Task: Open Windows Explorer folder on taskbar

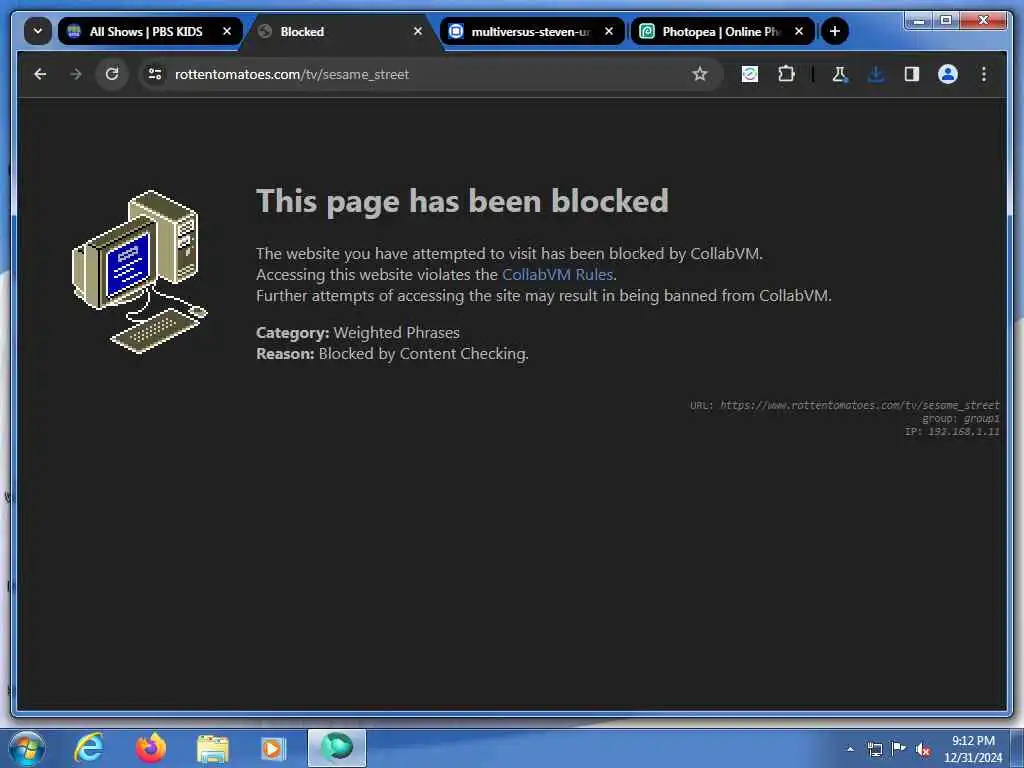Action: coord(212,748)
